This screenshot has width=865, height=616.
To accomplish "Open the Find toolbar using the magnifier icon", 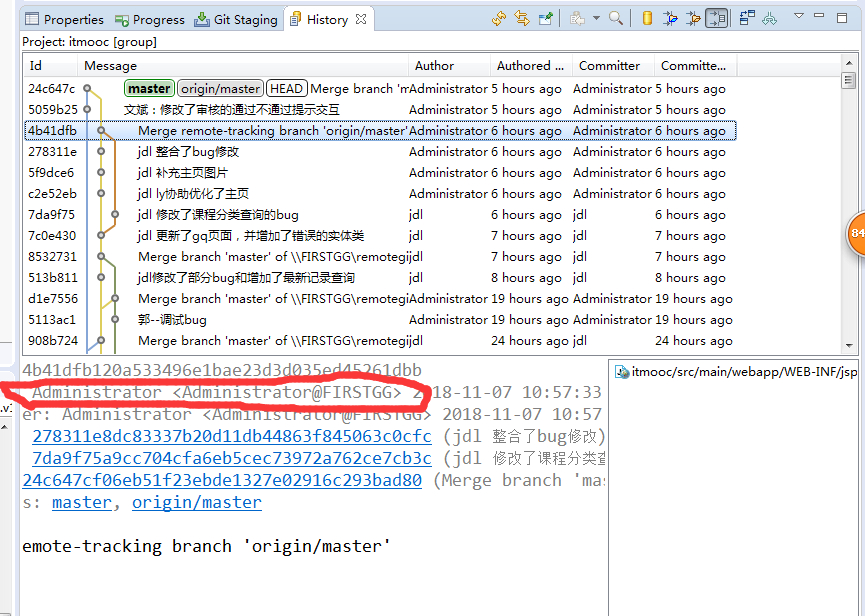I will (616, 17).
